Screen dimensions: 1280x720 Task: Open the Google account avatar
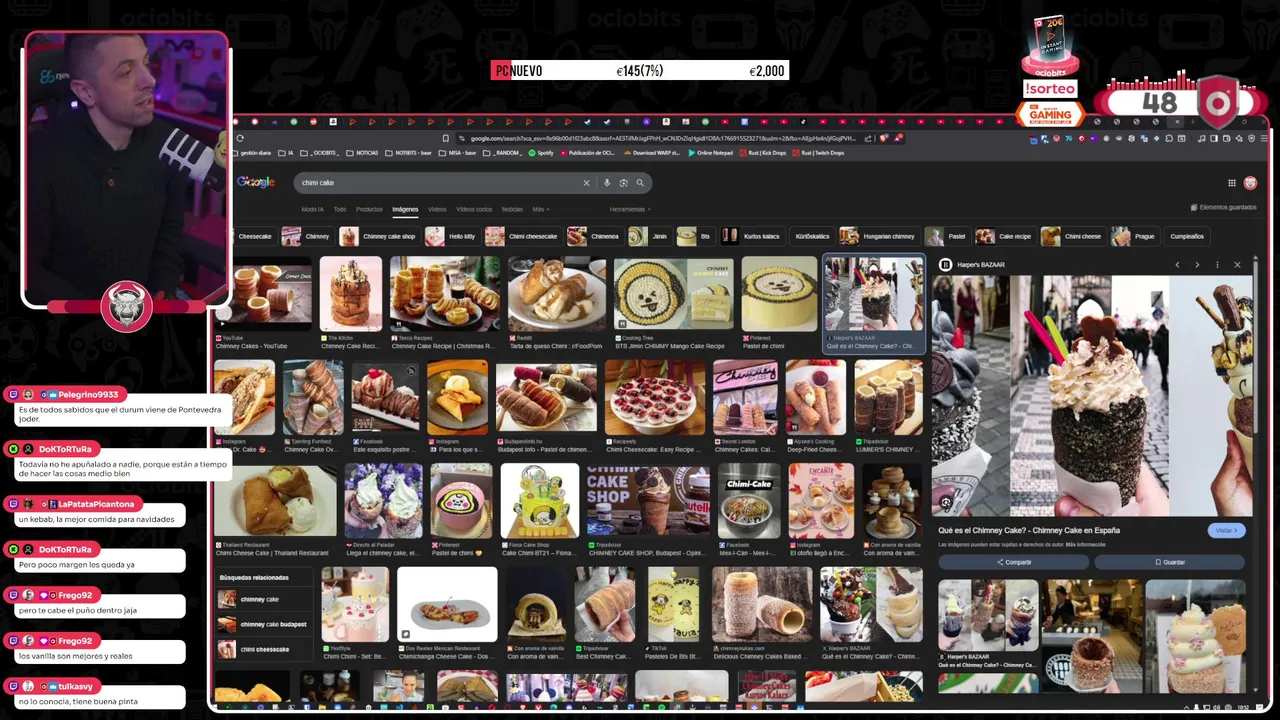point(1250,183)
